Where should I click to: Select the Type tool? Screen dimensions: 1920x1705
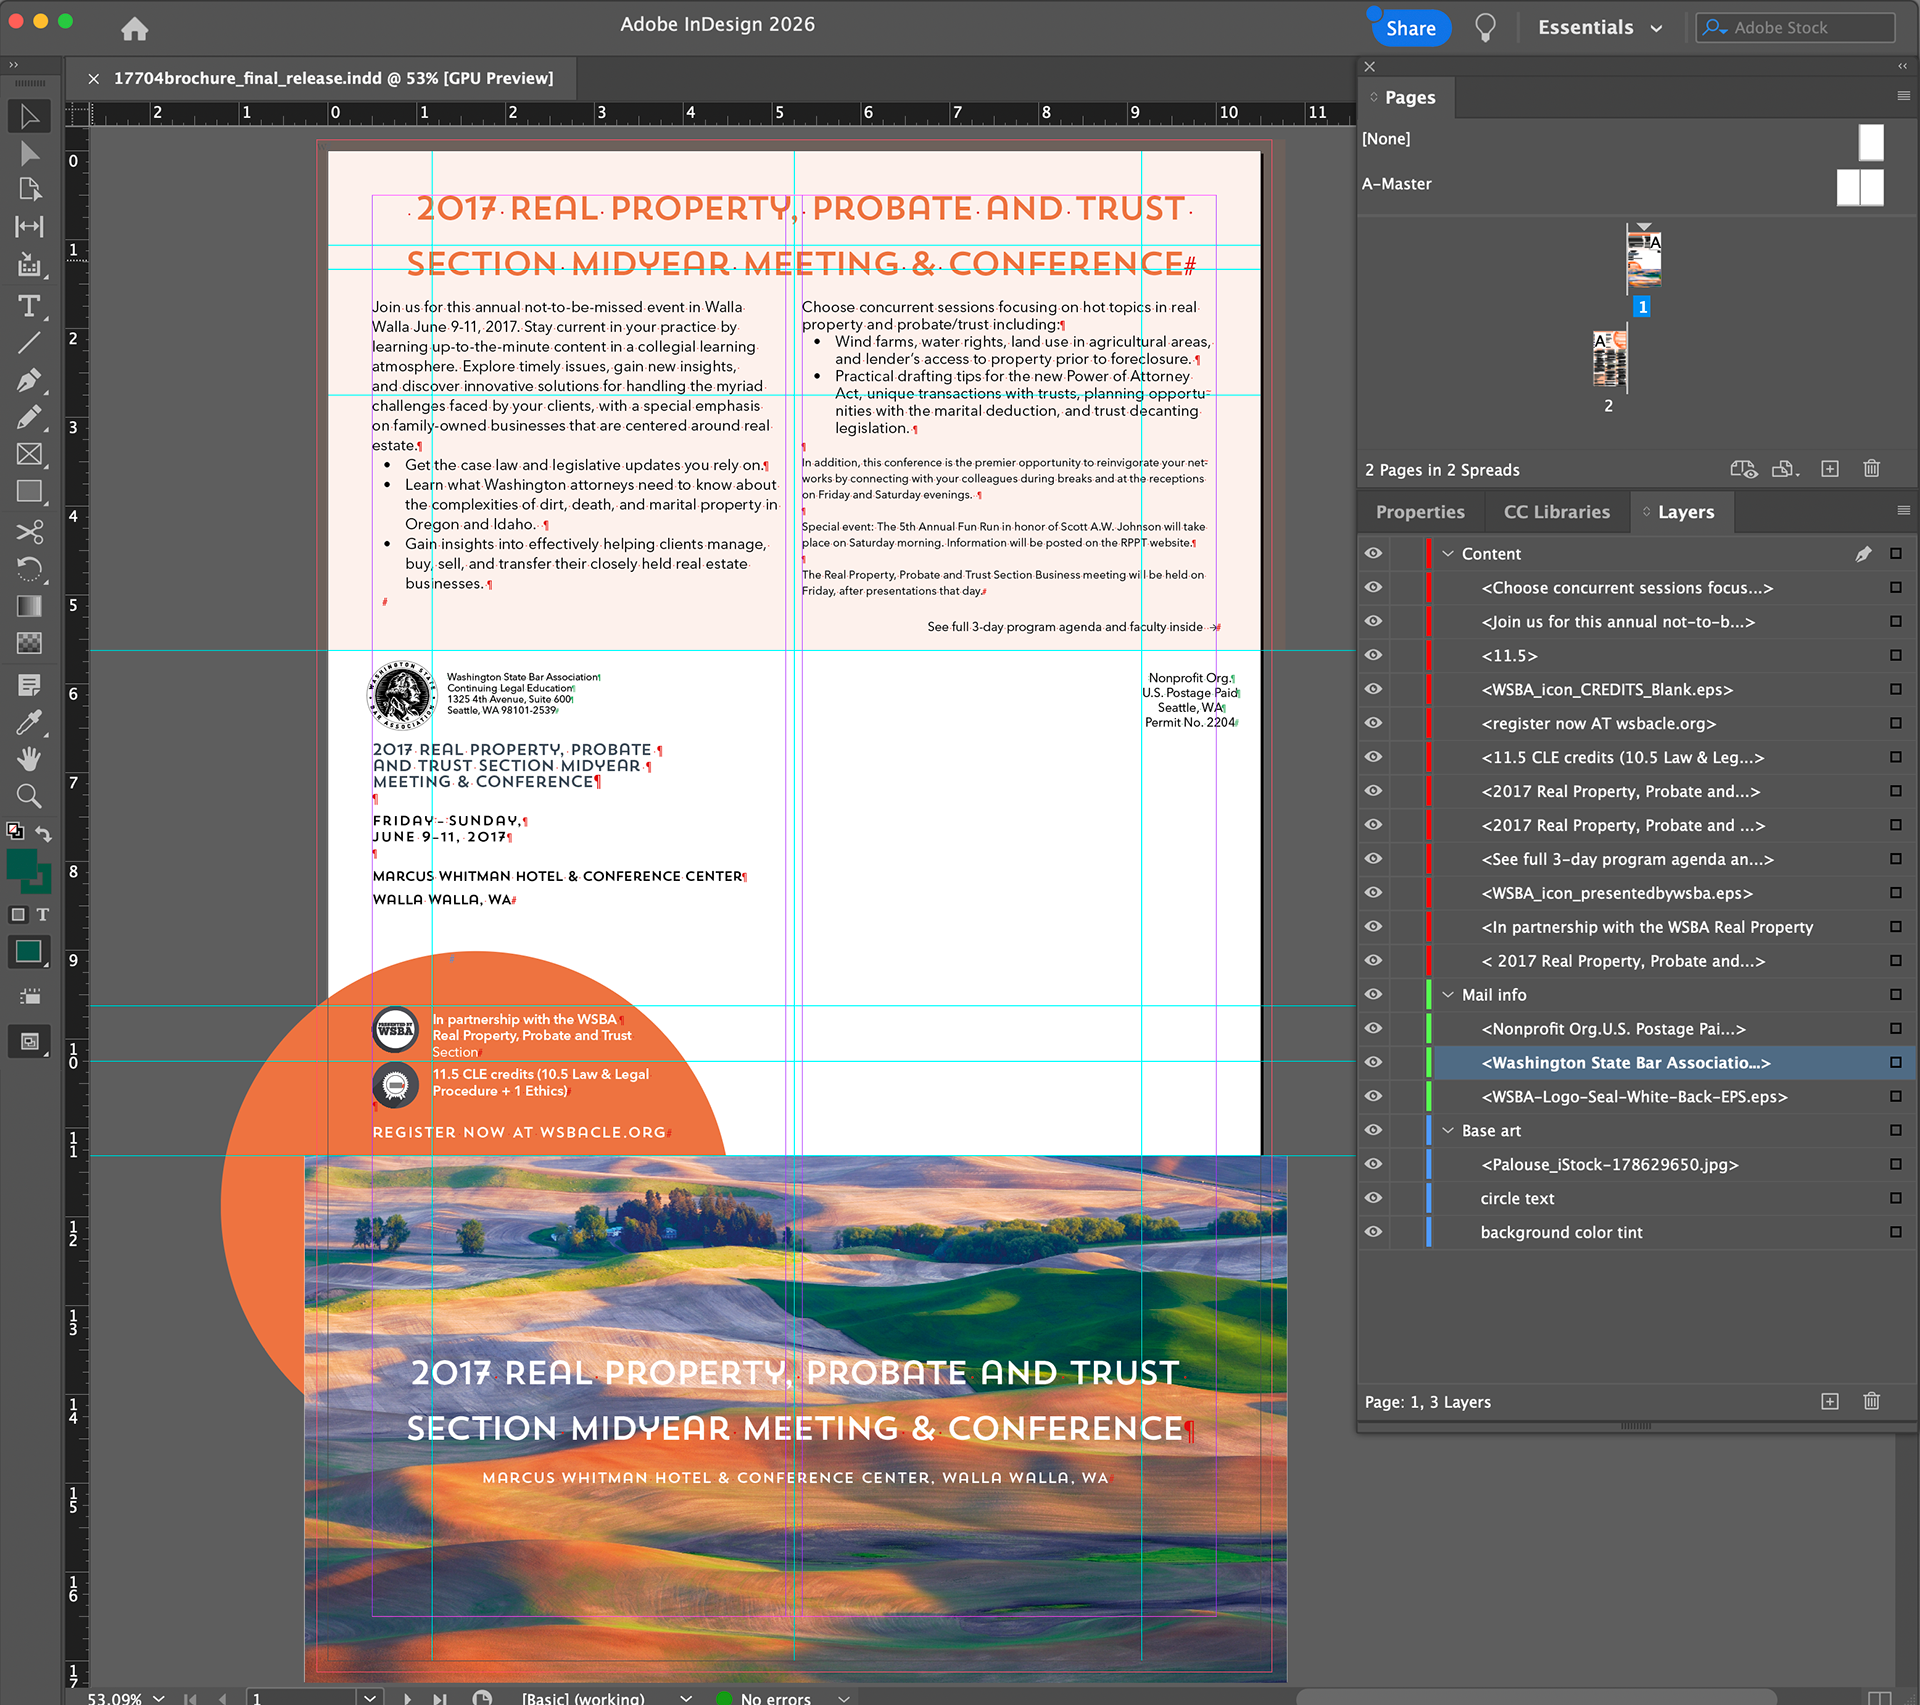tap(29, 306)
